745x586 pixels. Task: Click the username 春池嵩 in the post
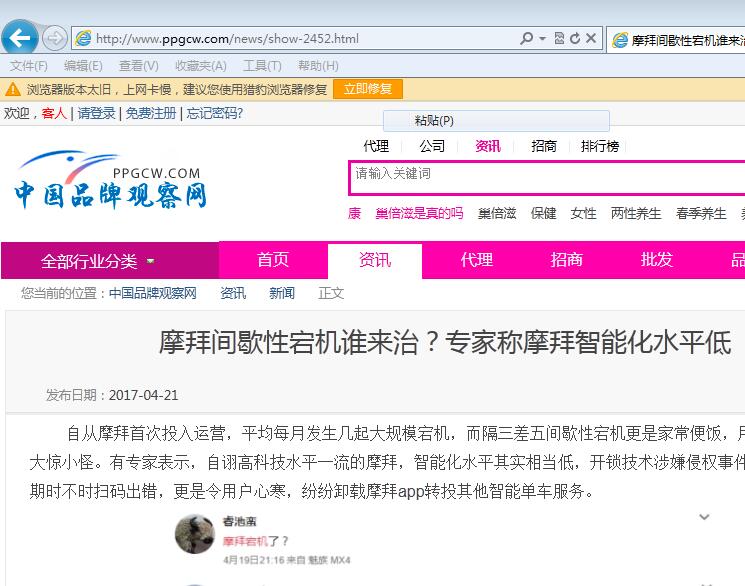pos(239,521)
